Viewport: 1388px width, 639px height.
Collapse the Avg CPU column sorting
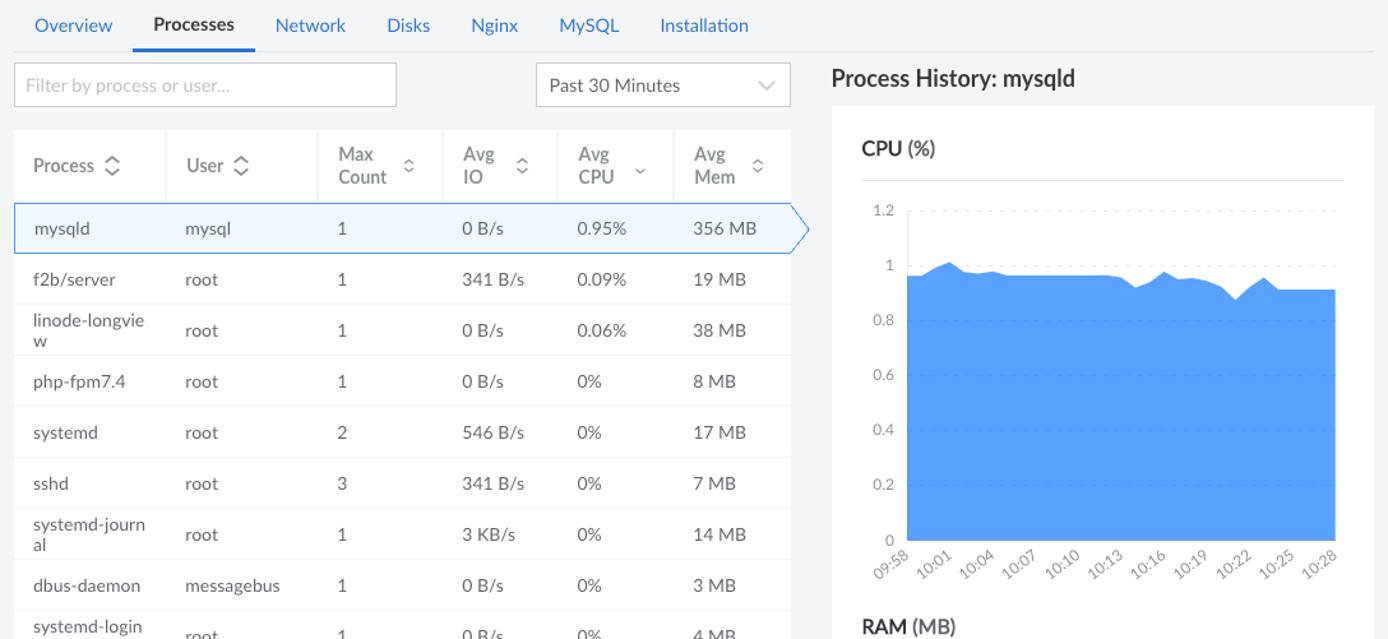click(640, 173)
